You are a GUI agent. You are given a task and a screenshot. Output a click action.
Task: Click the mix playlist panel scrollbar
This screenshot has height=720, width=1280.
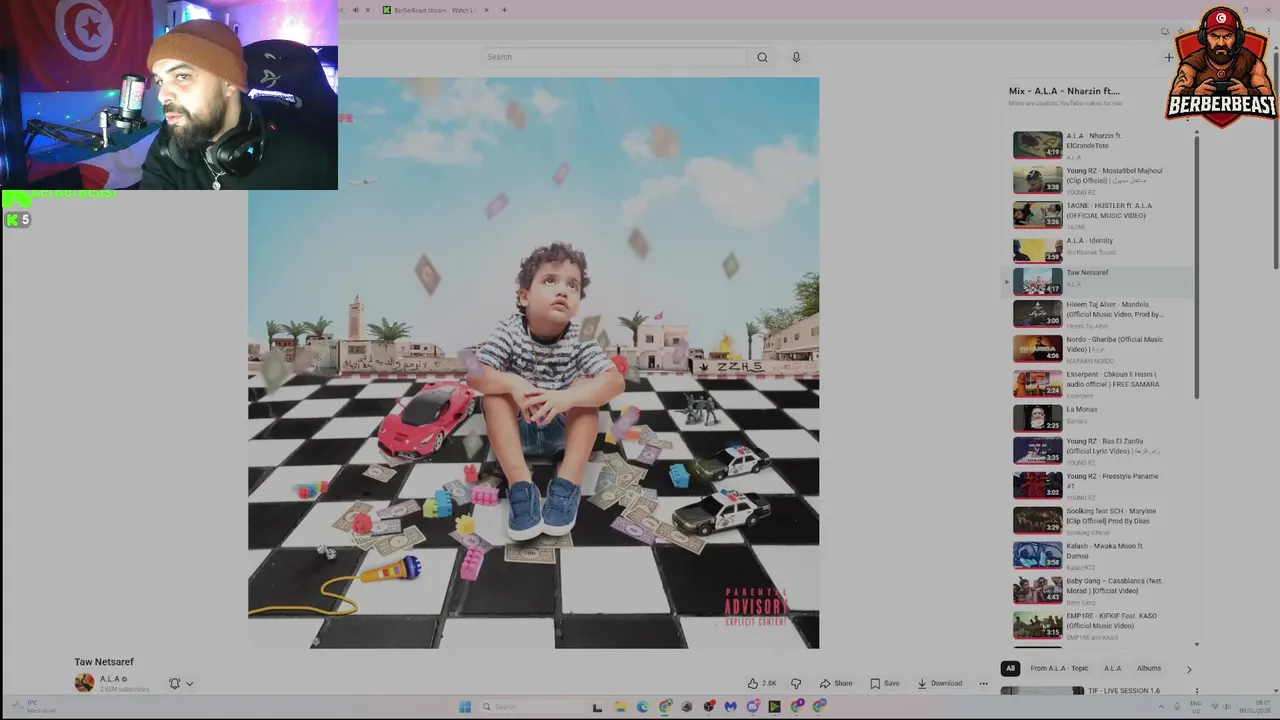[x=1197, y=265]
